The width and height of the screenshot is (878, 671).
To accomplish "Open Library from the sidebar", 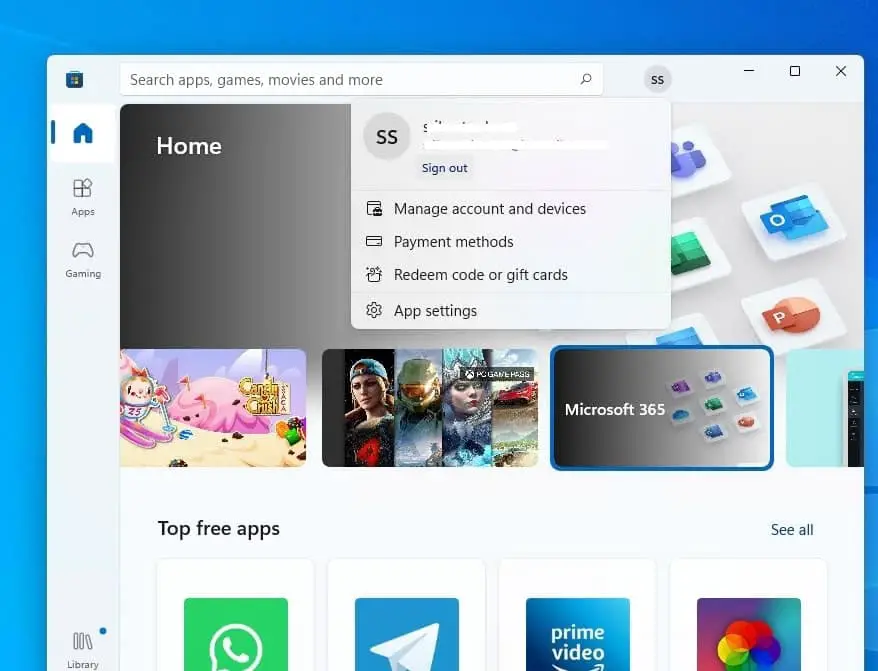I will (x=83, y=649).
